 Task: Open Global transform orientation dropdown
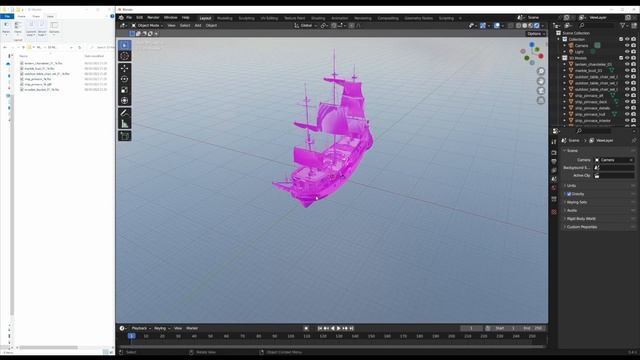[x=306, y=25]
